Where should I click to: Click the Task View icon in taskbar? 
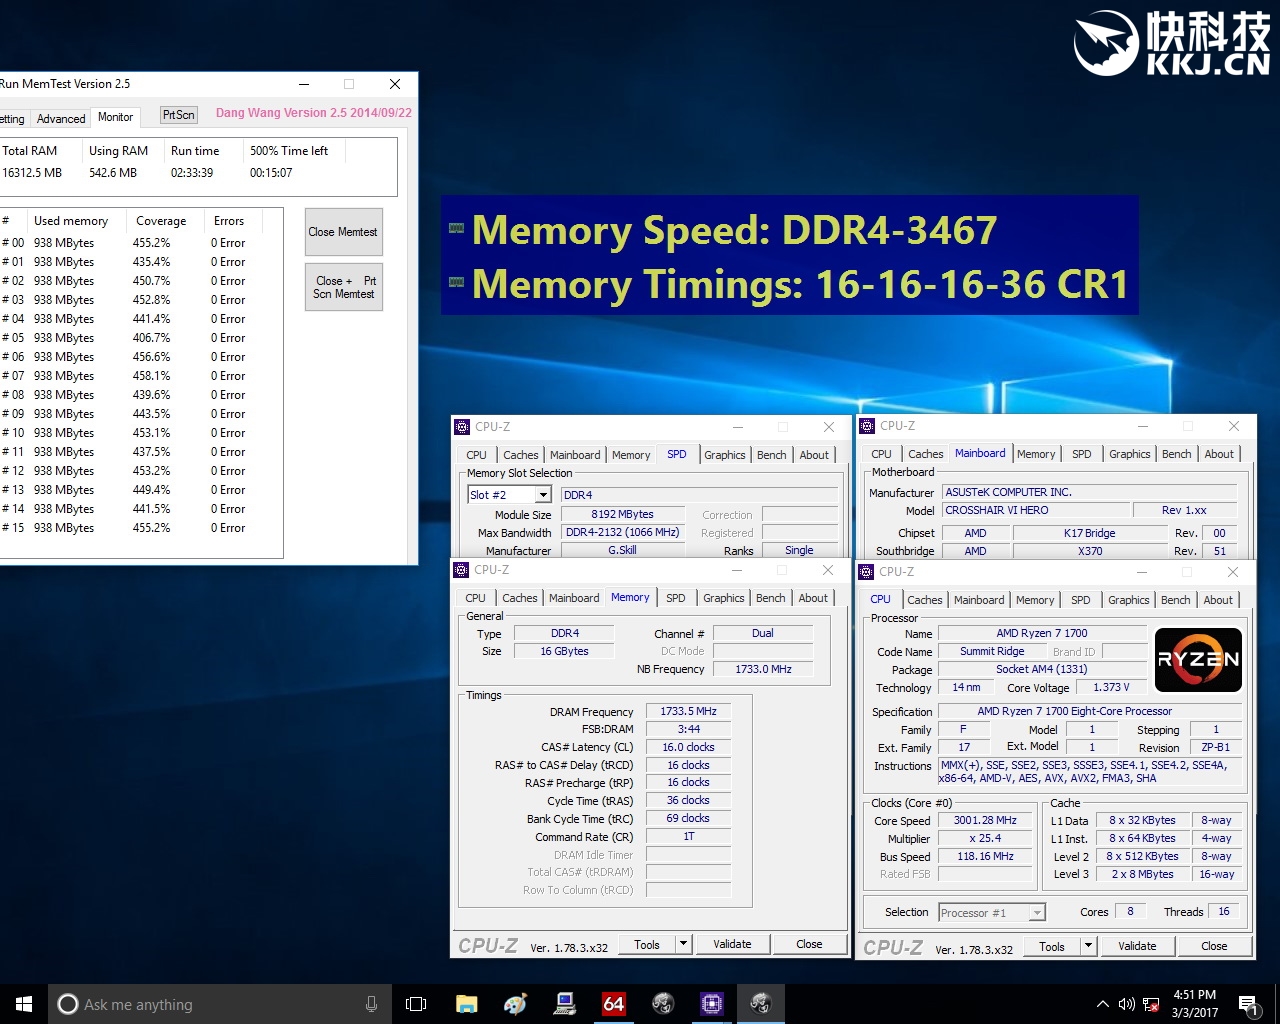coord(416,1004)
